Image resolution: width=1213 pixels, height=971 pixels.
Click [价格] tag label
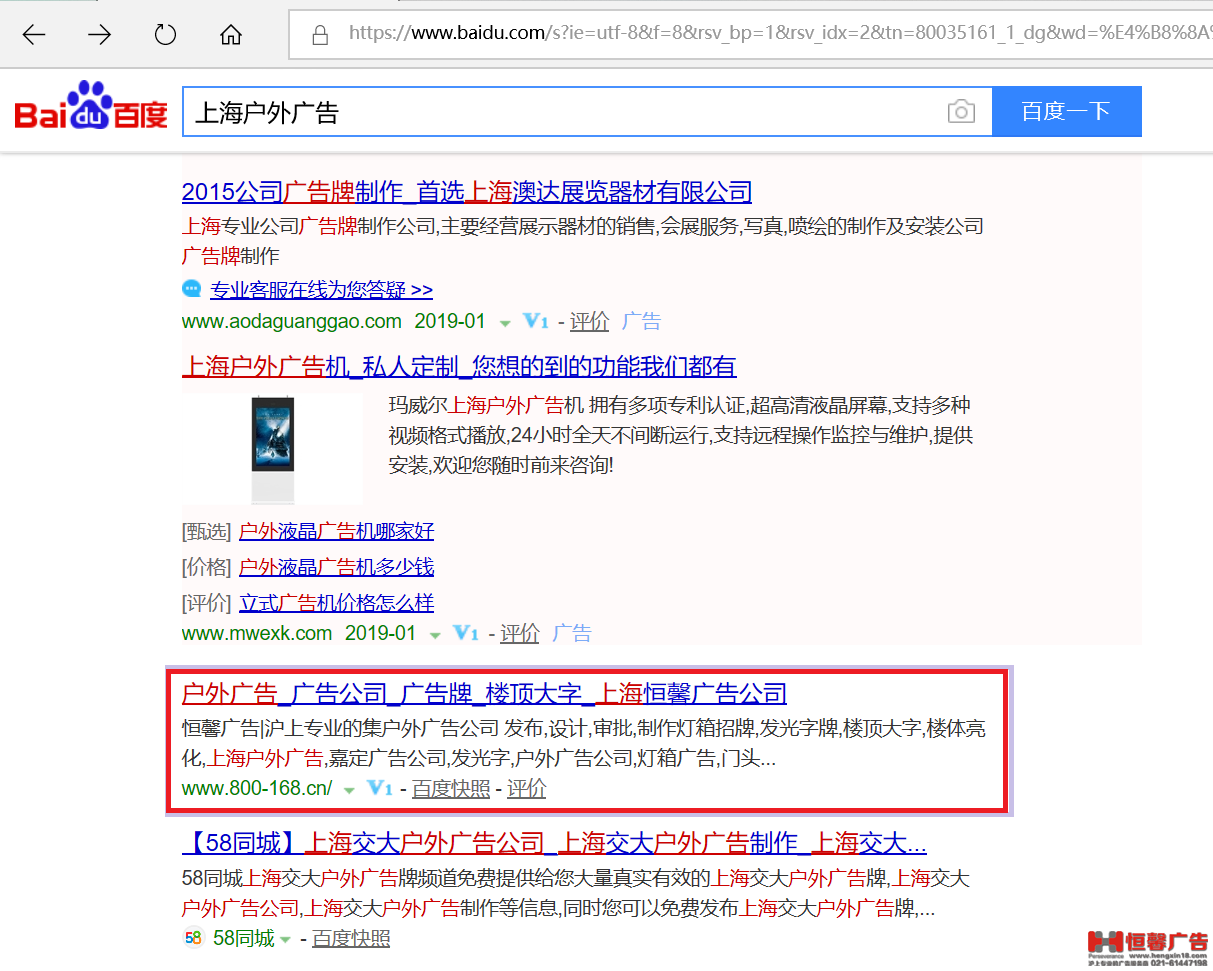click(x=207, y=567)
